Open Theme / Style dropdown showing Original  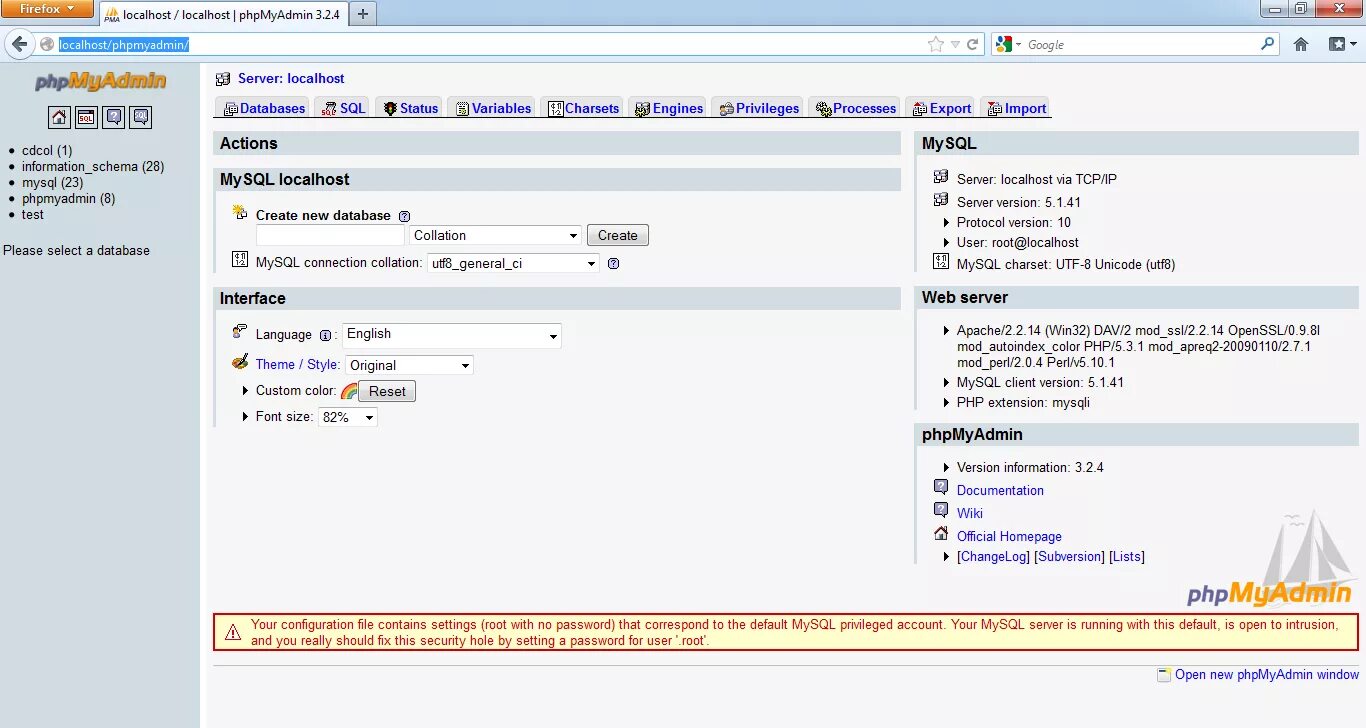409,366
